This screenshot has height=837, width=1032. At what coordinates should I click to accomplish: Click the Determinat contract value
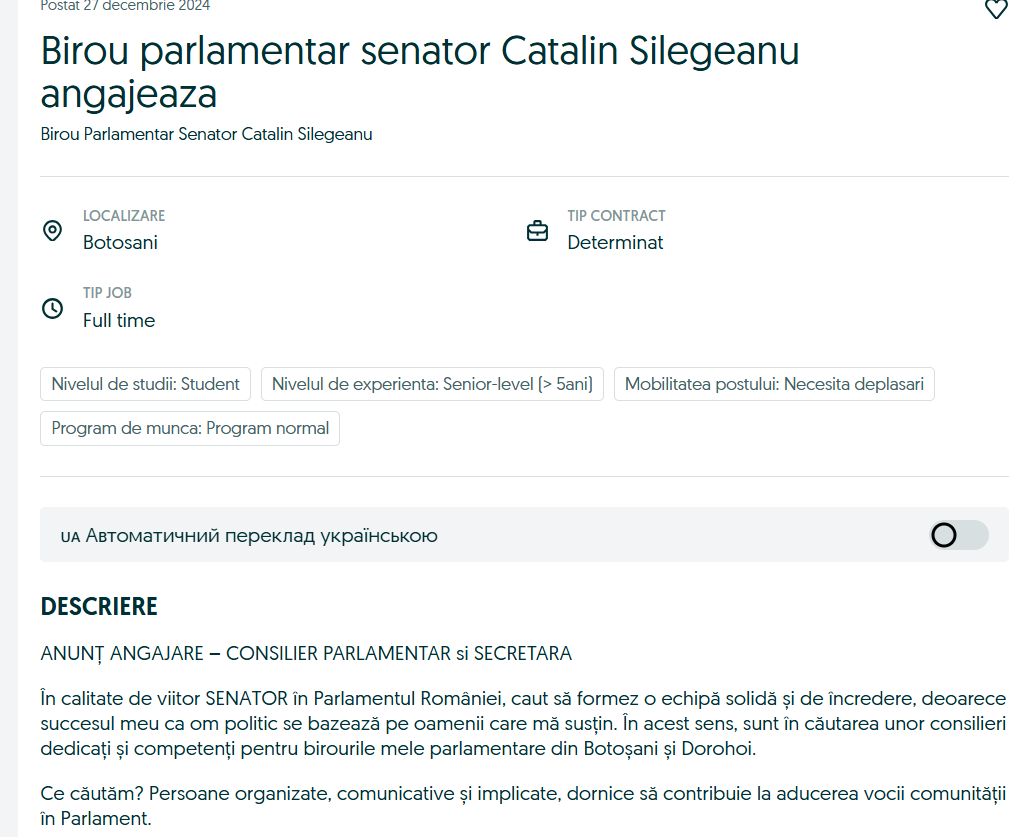615,243
